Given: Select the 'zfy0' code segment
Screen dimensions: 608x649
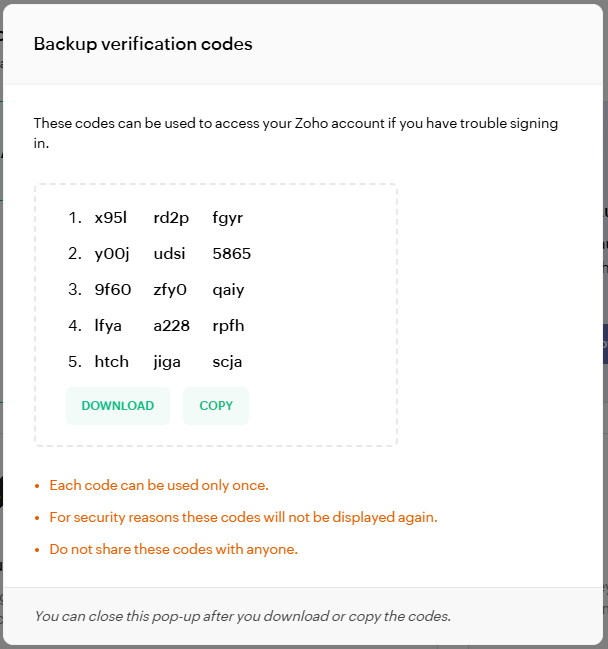Looking at the screenshot, I should [170, 290].
